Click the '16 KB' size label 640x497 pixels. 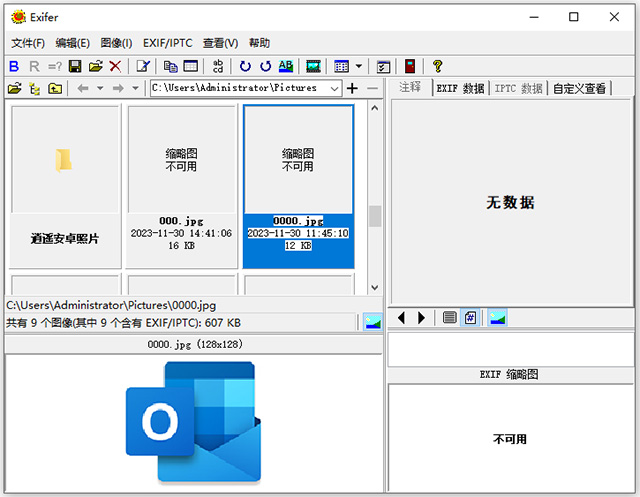pyautogui.click(x=181, y=246)
